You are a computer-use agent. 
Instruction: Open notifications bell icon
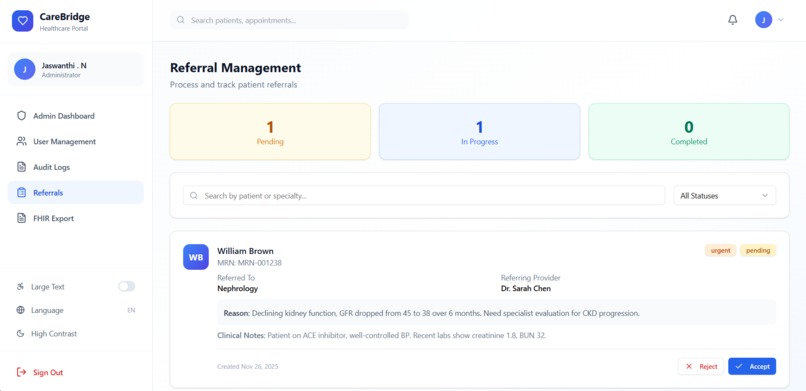732,20
